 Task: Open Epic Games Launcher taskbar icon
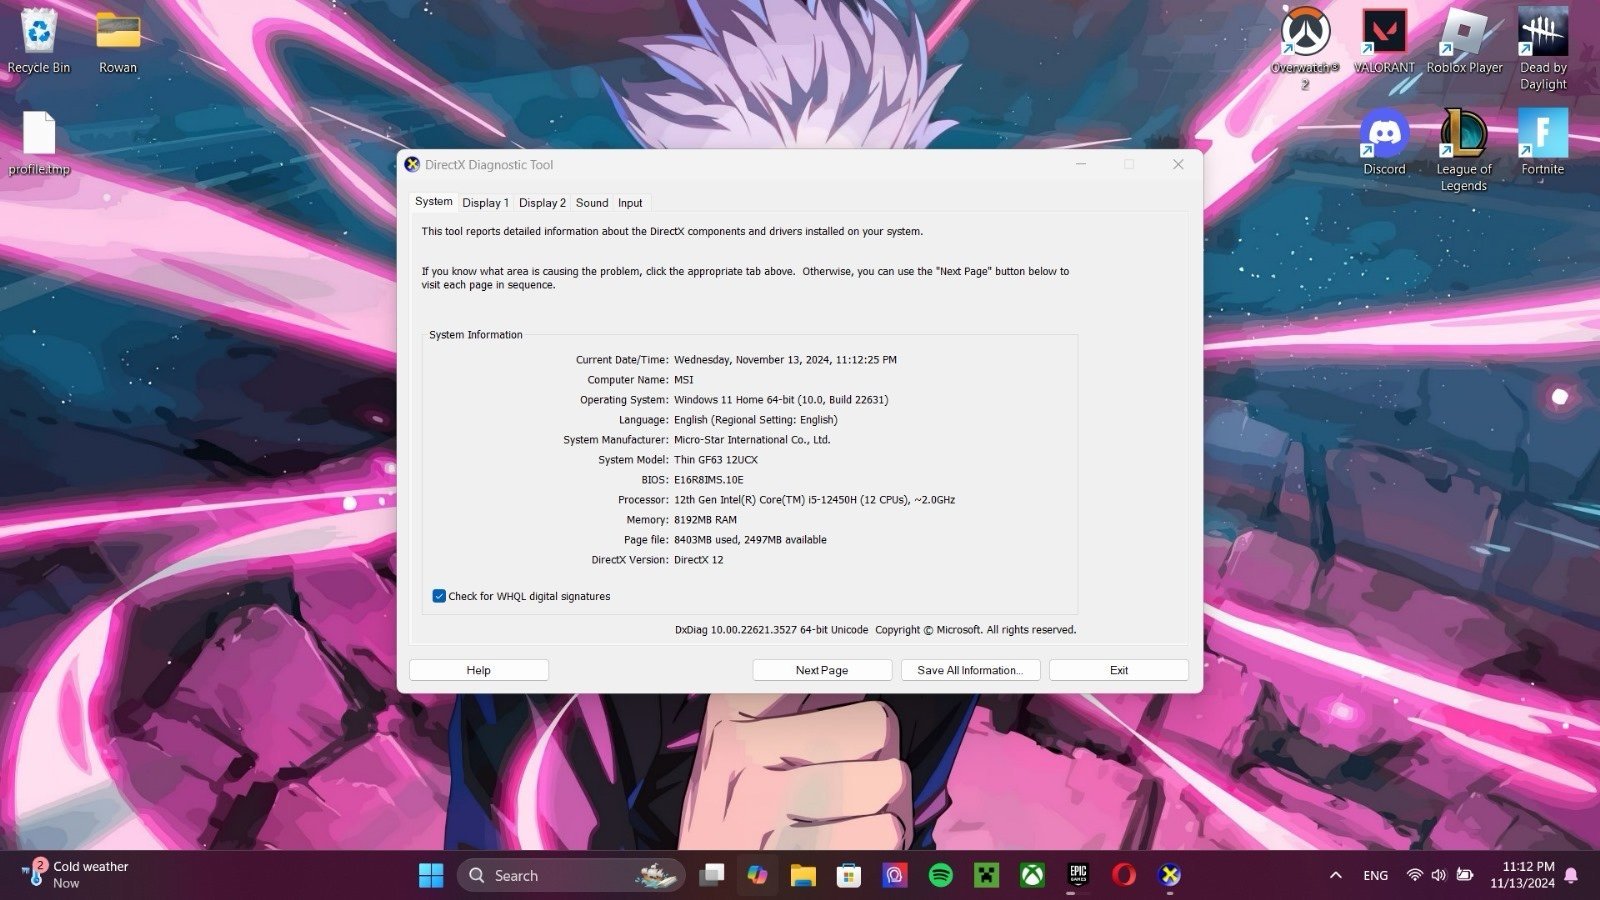coord(1078,875)
